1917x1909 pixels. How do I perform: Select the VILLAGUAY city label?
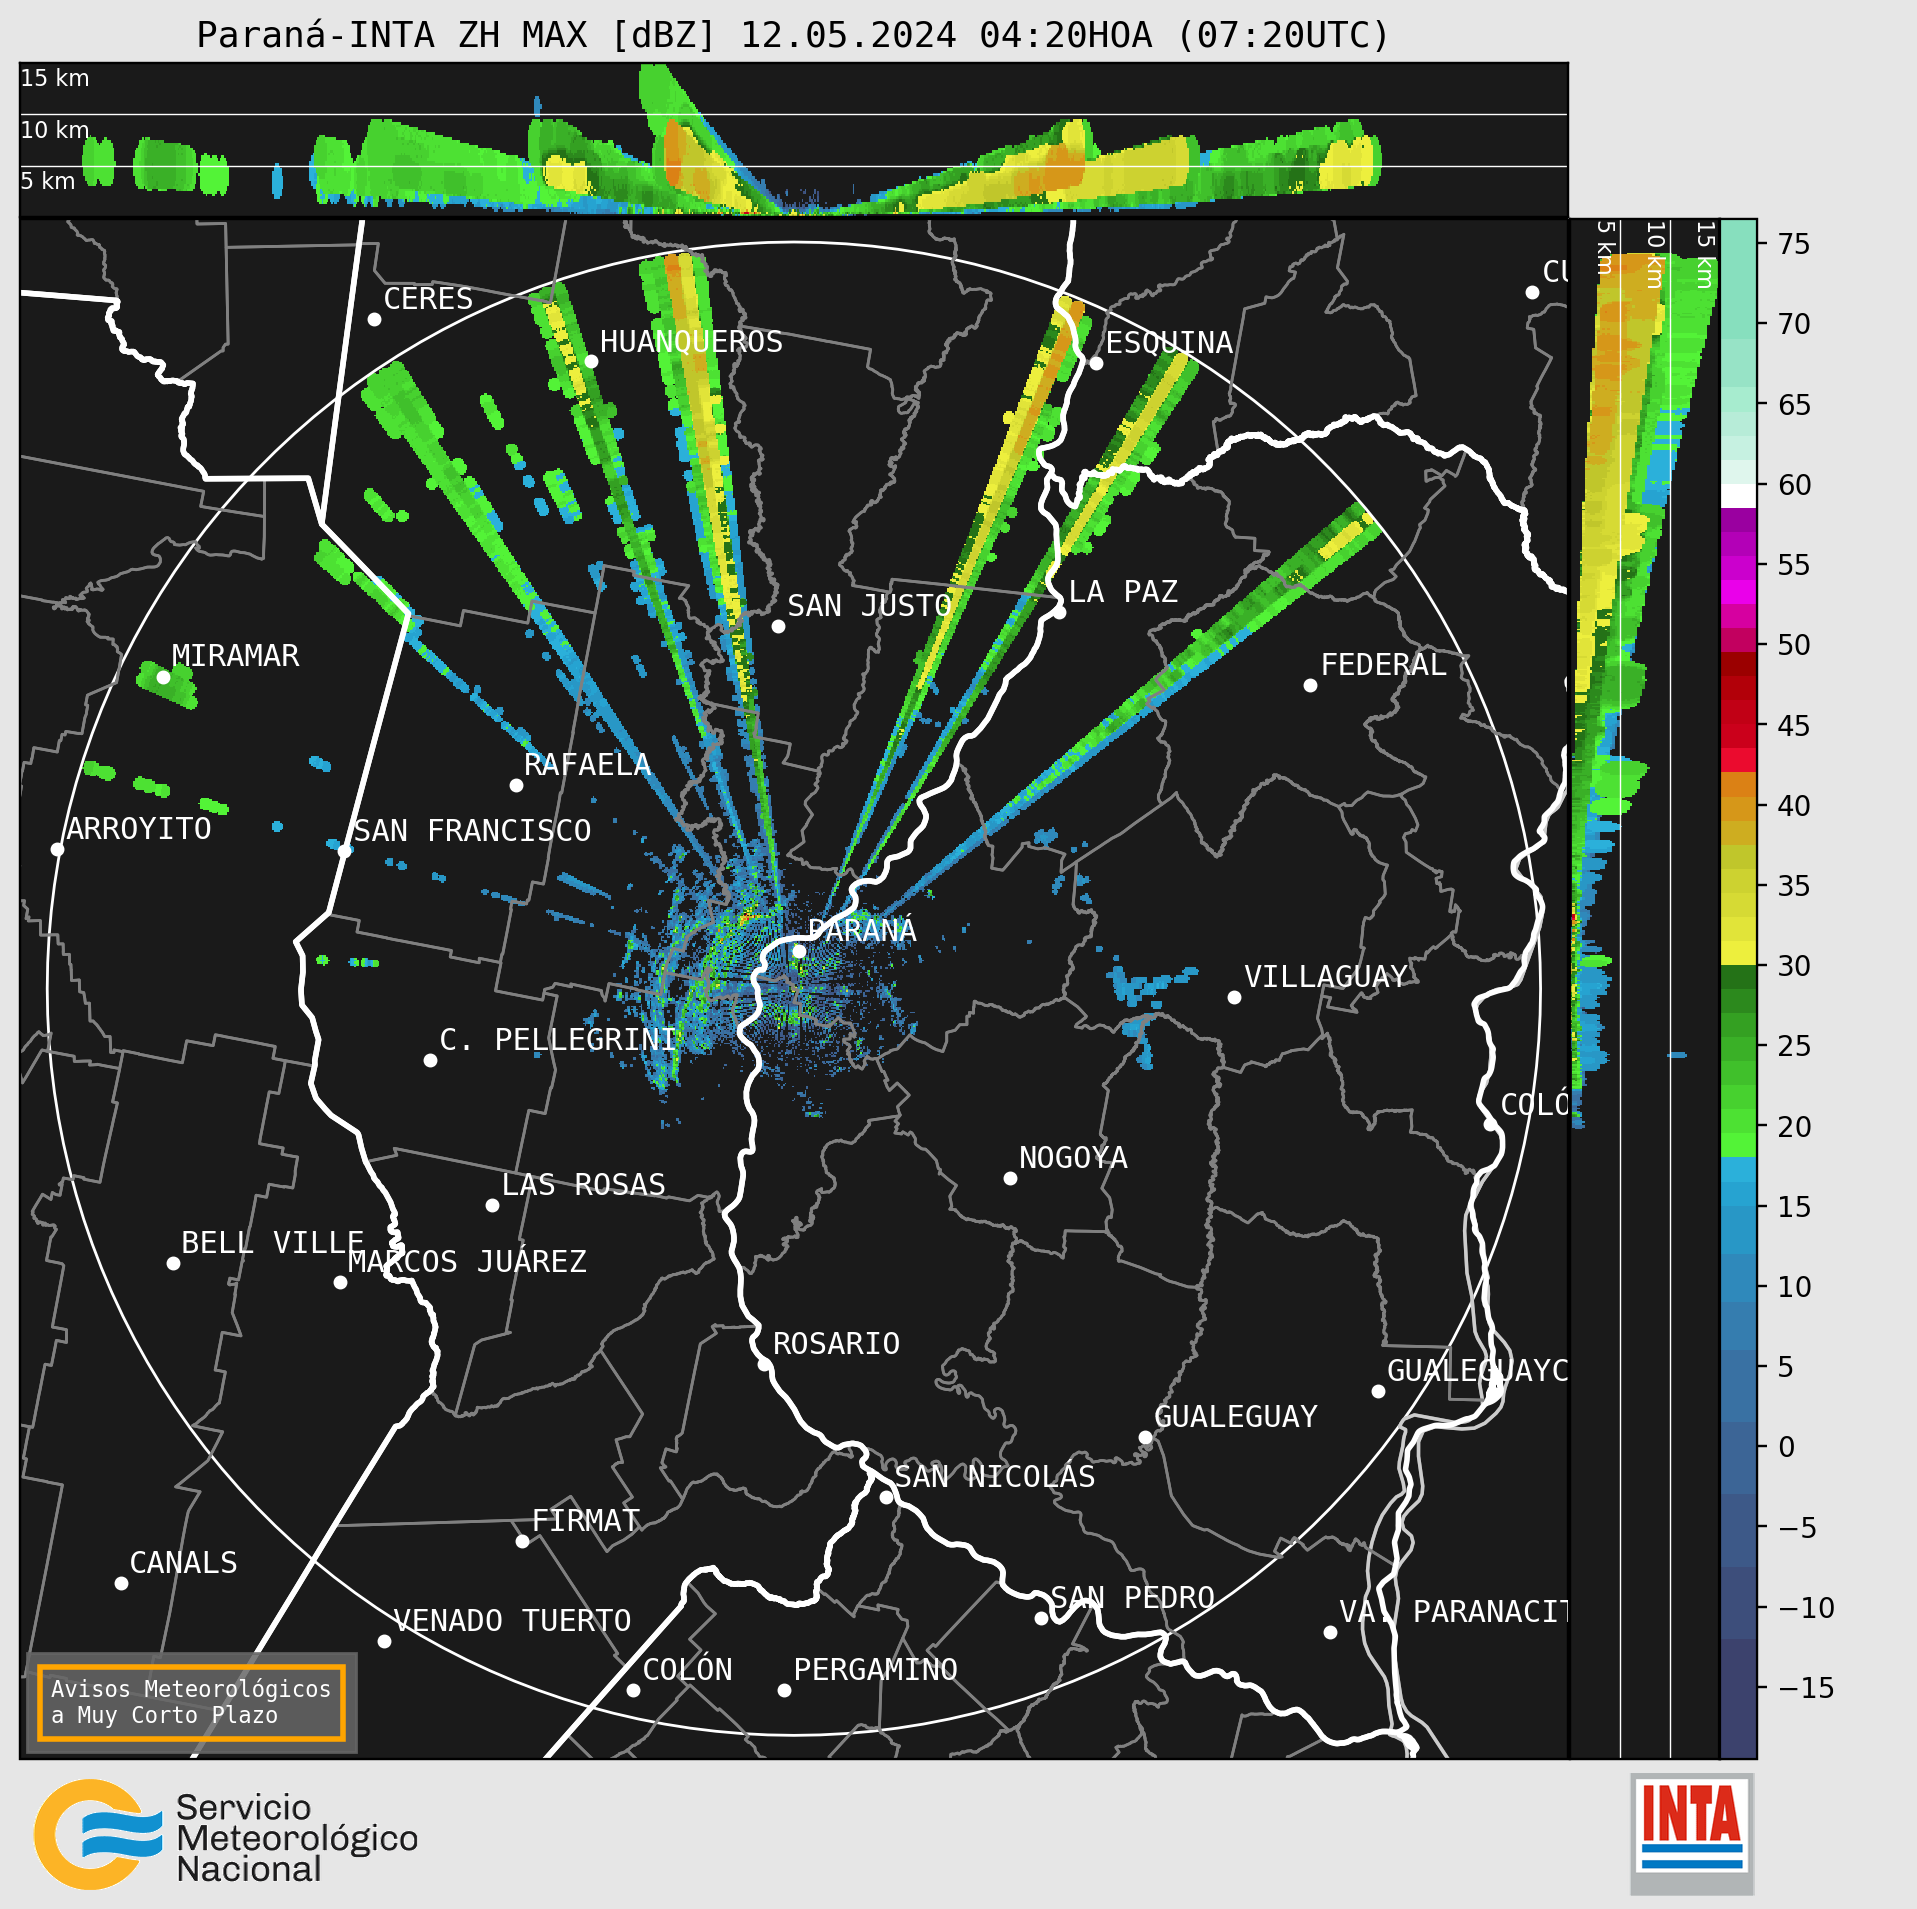[1326, 976]
